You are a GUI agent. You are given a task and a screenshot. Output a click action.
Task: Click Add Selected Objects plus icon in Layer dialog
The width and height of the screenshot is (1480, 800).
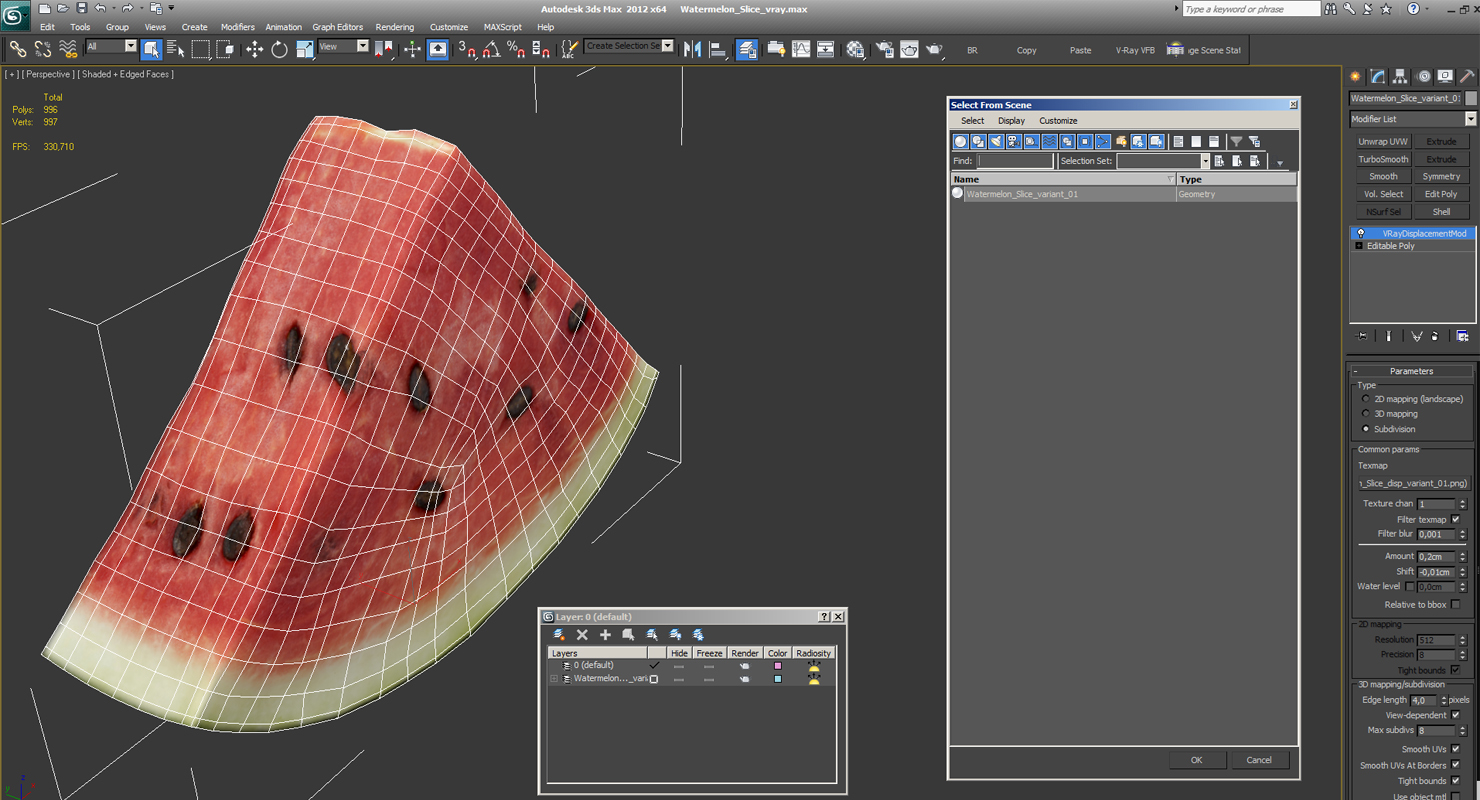[605, 635]
